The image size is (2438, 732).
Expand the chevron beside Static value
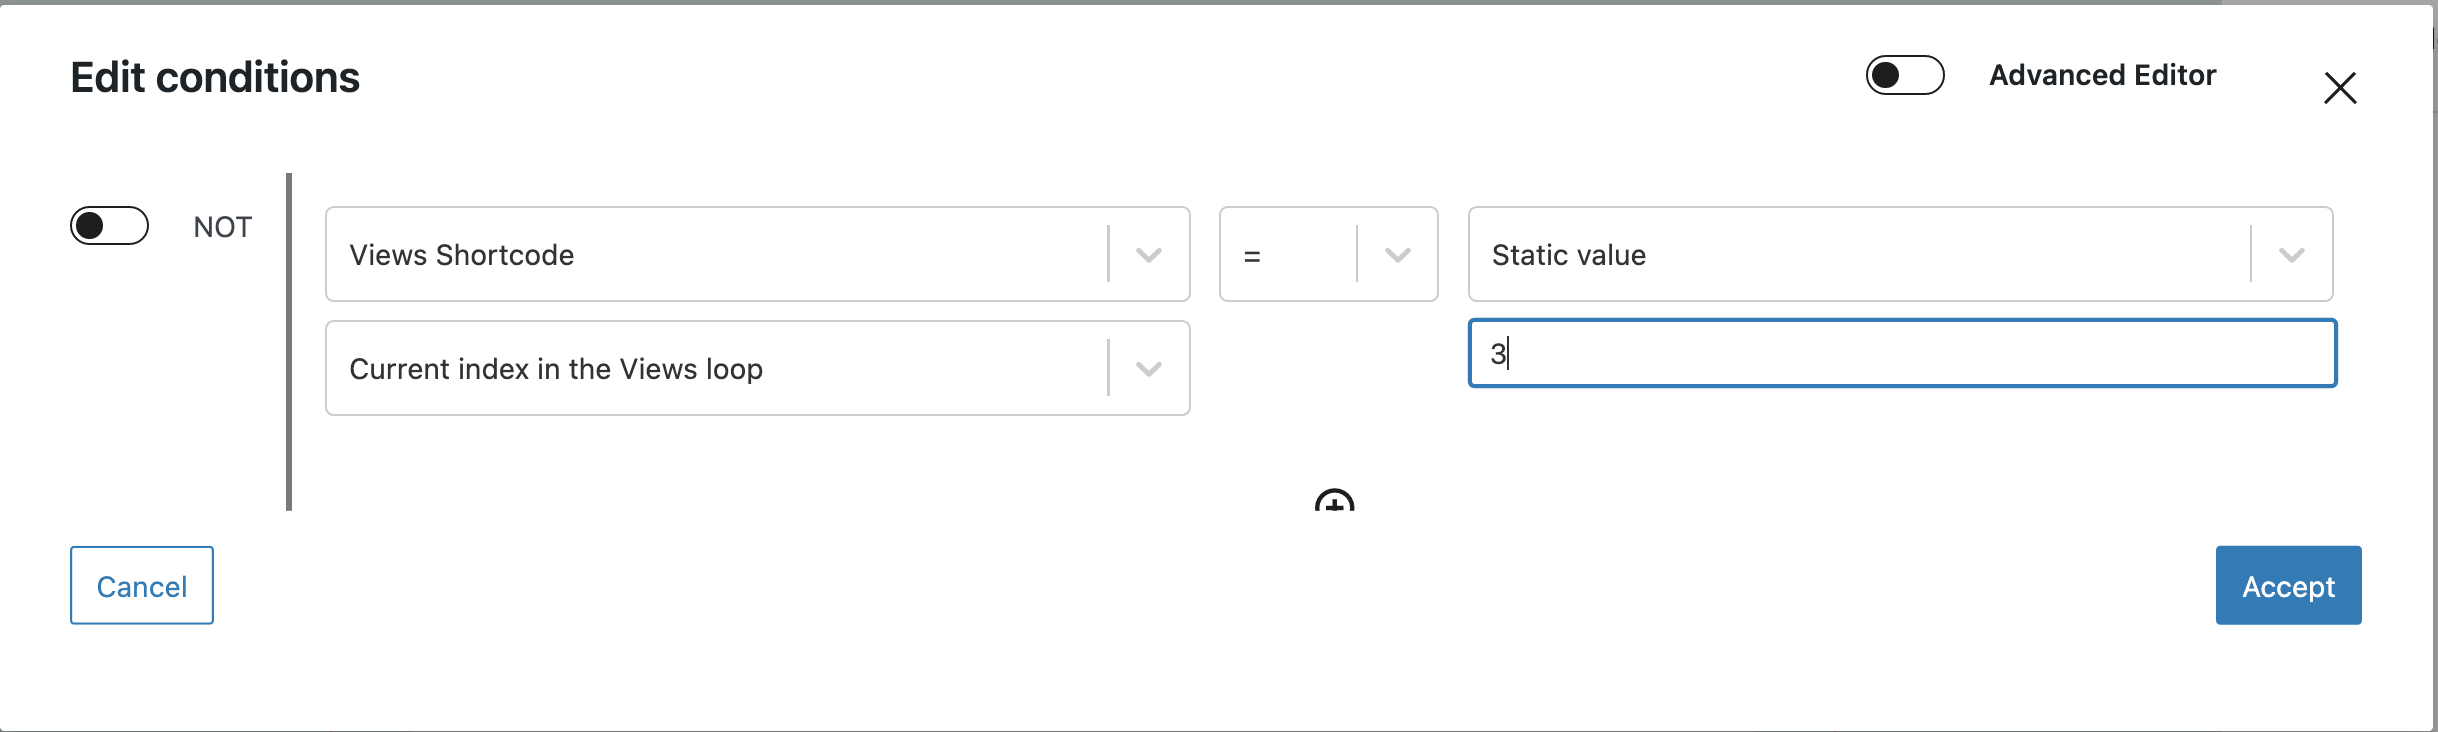pos(2292,255)
